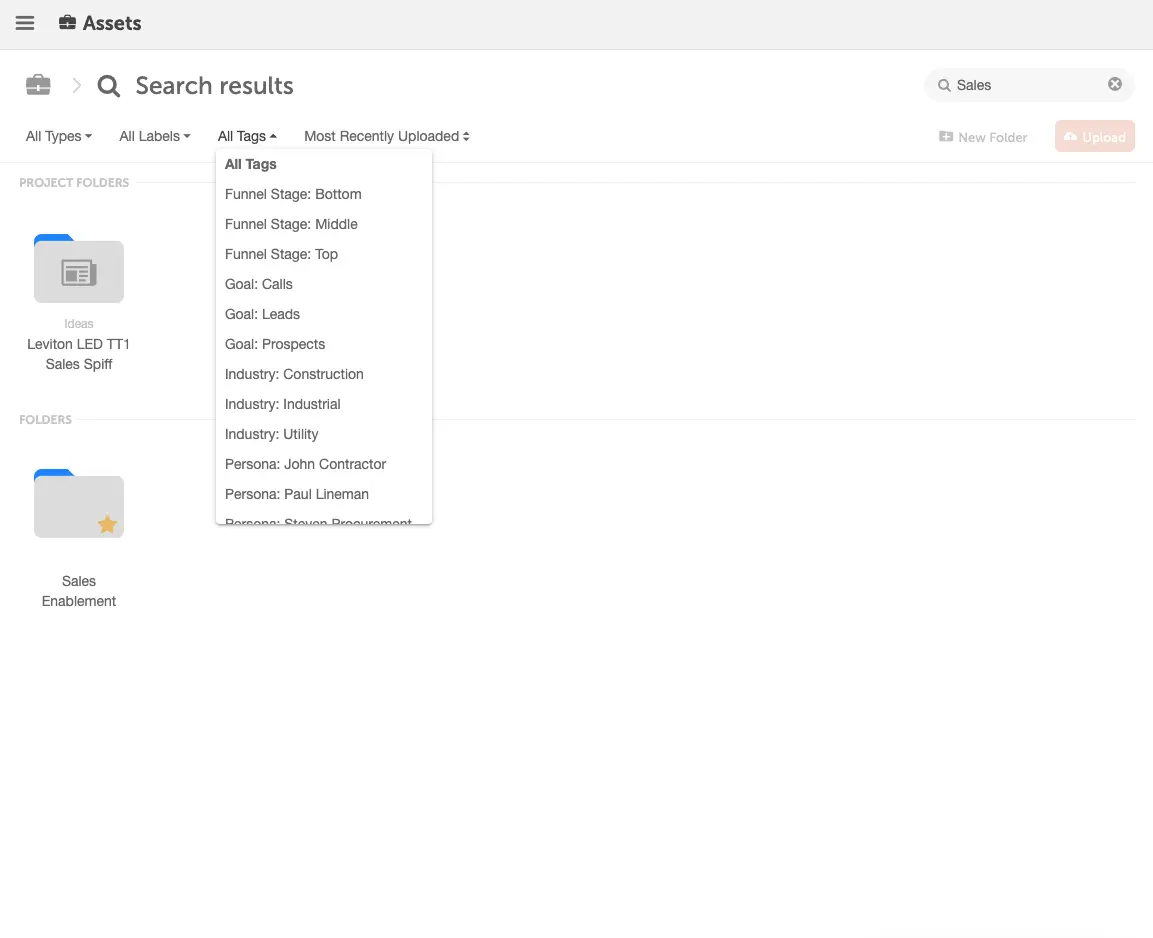Filter by Funnel Stage: Middle tag
1153x938 pixels.
tap(324, 224)
